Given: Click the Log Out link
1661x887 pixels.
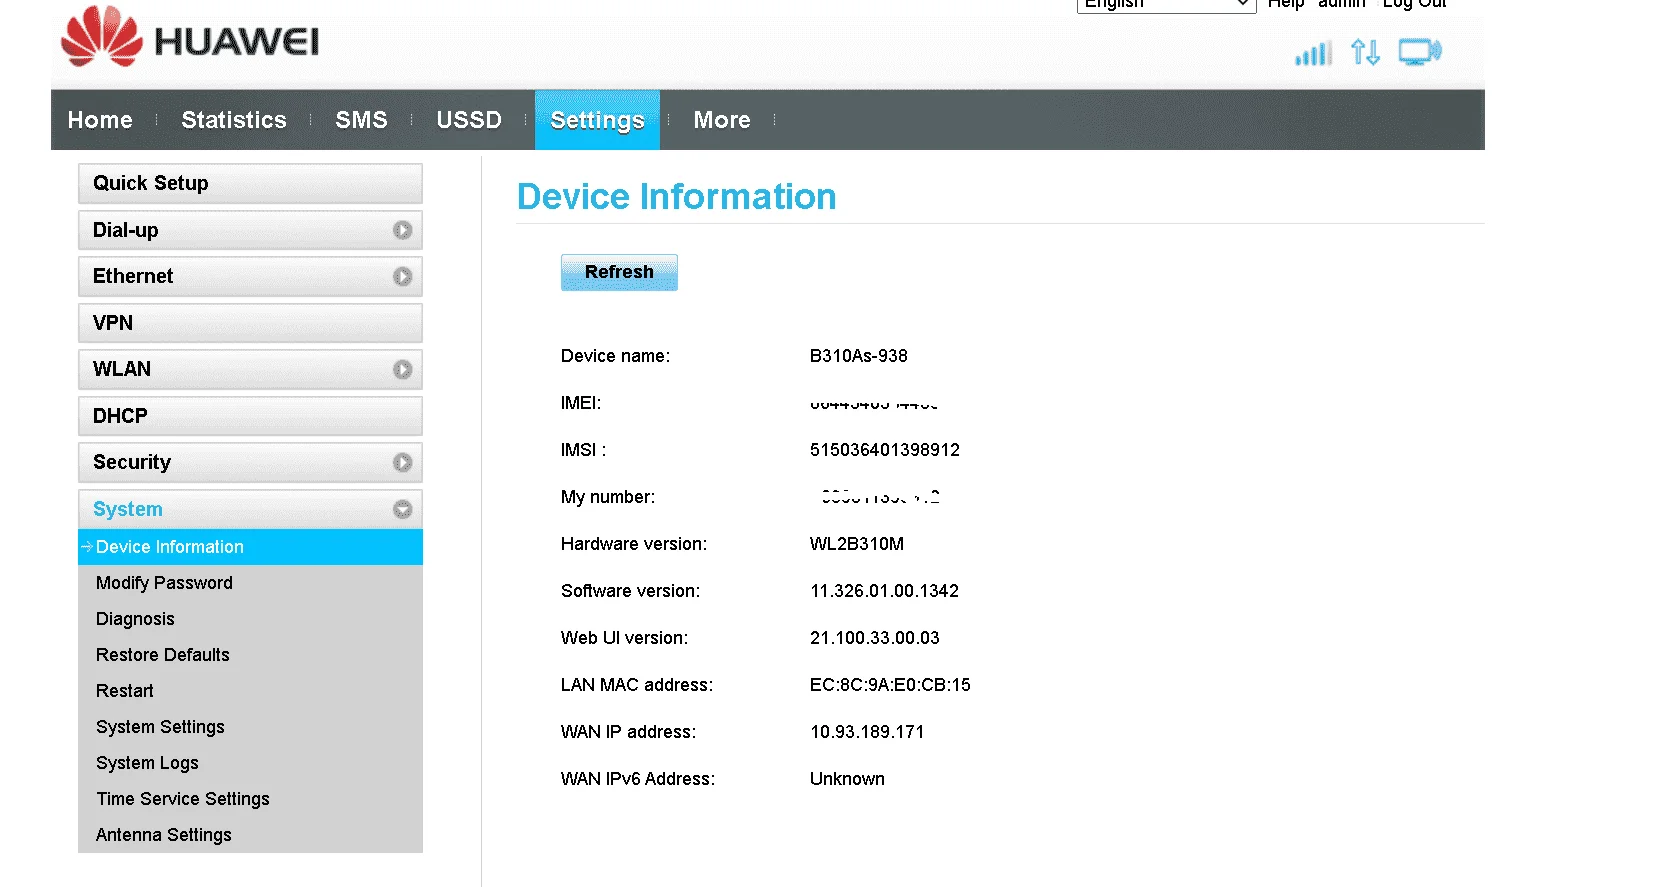Looking at the screenshot, I should pos(1414,4).
